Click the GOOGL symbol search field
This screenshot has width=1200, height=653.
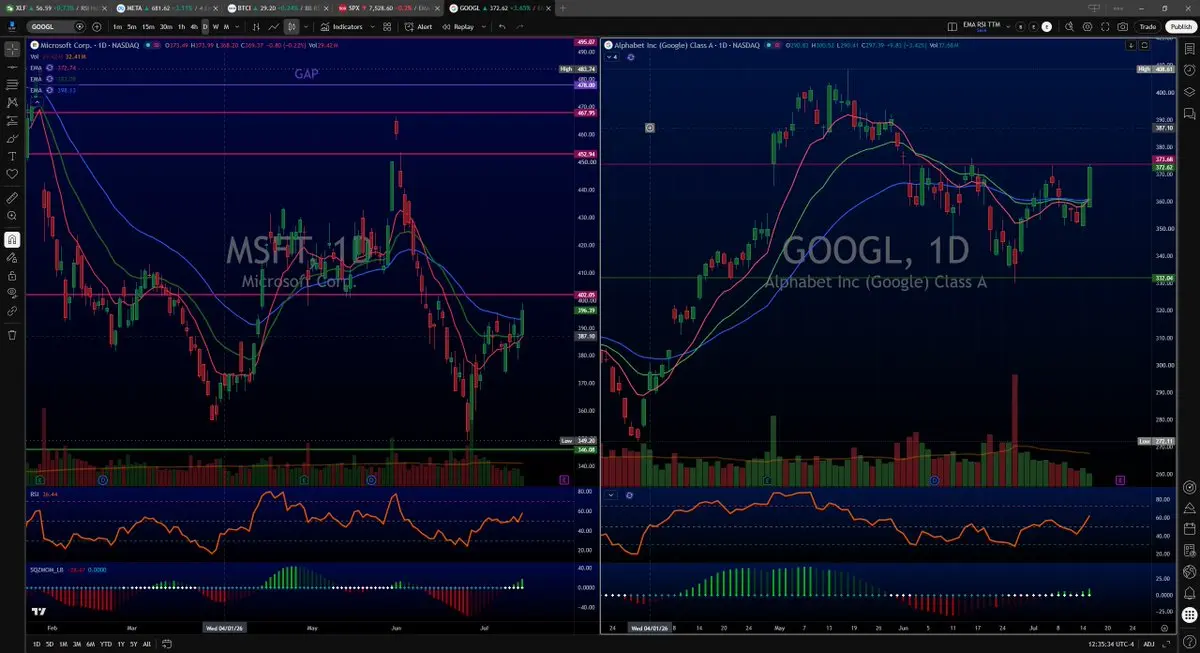(x=50, y=27)
